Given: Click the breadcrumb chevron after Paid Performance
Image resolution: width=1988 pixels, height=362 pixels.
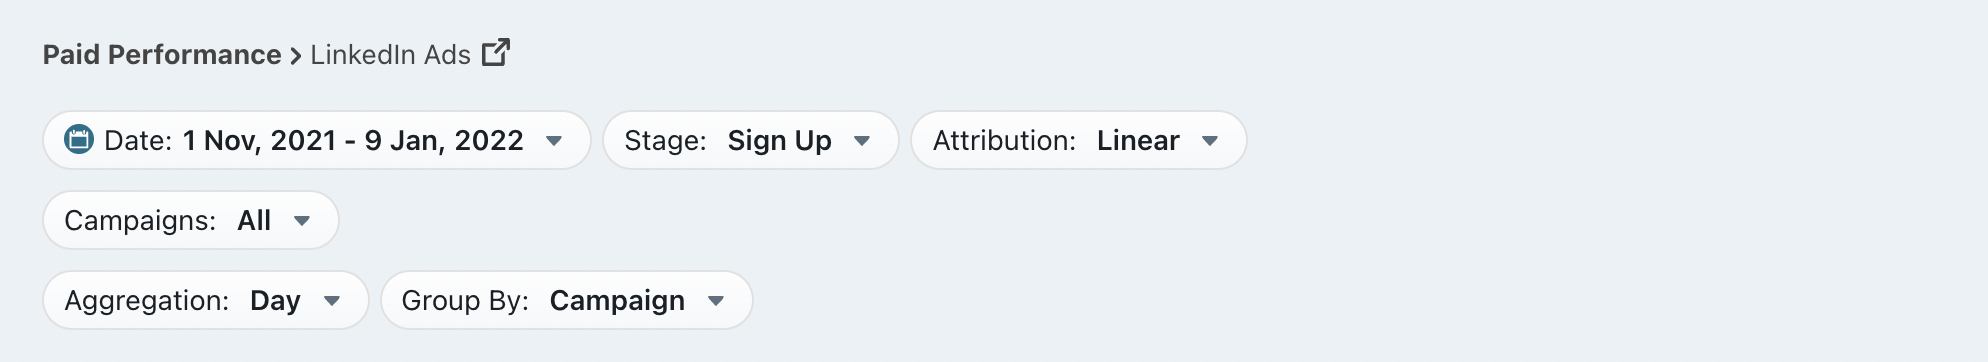Looking at the screenshot, I should click(x=296, y=56).
